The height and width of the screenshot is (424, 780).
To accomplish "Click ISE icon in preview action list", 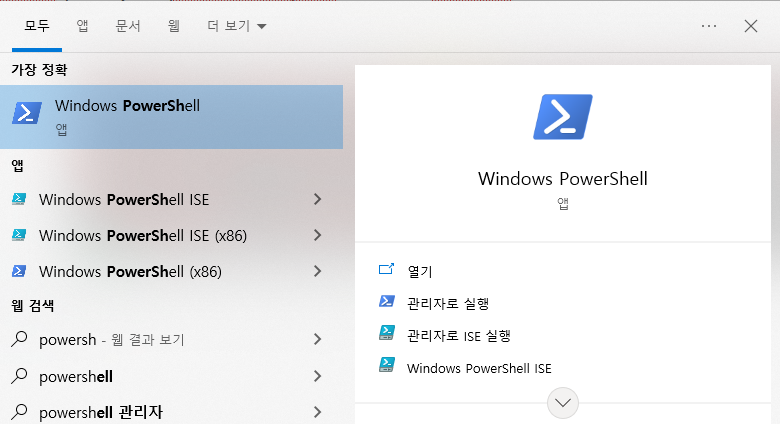I will tap(387, 365).
